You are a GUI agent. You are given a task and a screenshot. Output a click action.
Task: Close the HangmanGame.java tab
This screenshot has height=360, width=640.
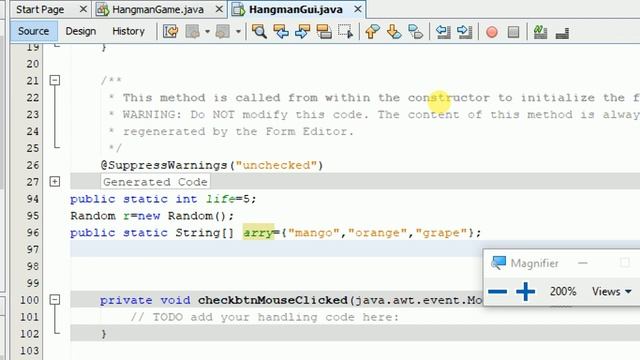tap(219, 9)
